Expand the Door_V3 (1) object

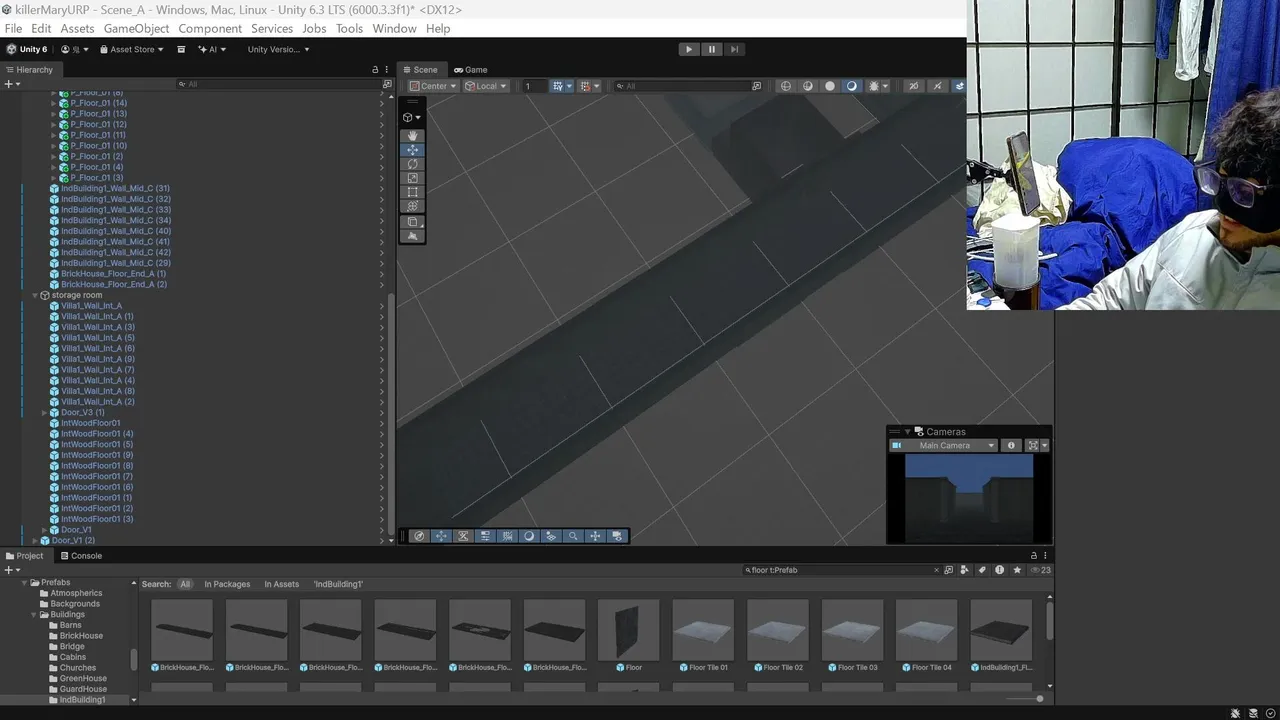(45, 413)
